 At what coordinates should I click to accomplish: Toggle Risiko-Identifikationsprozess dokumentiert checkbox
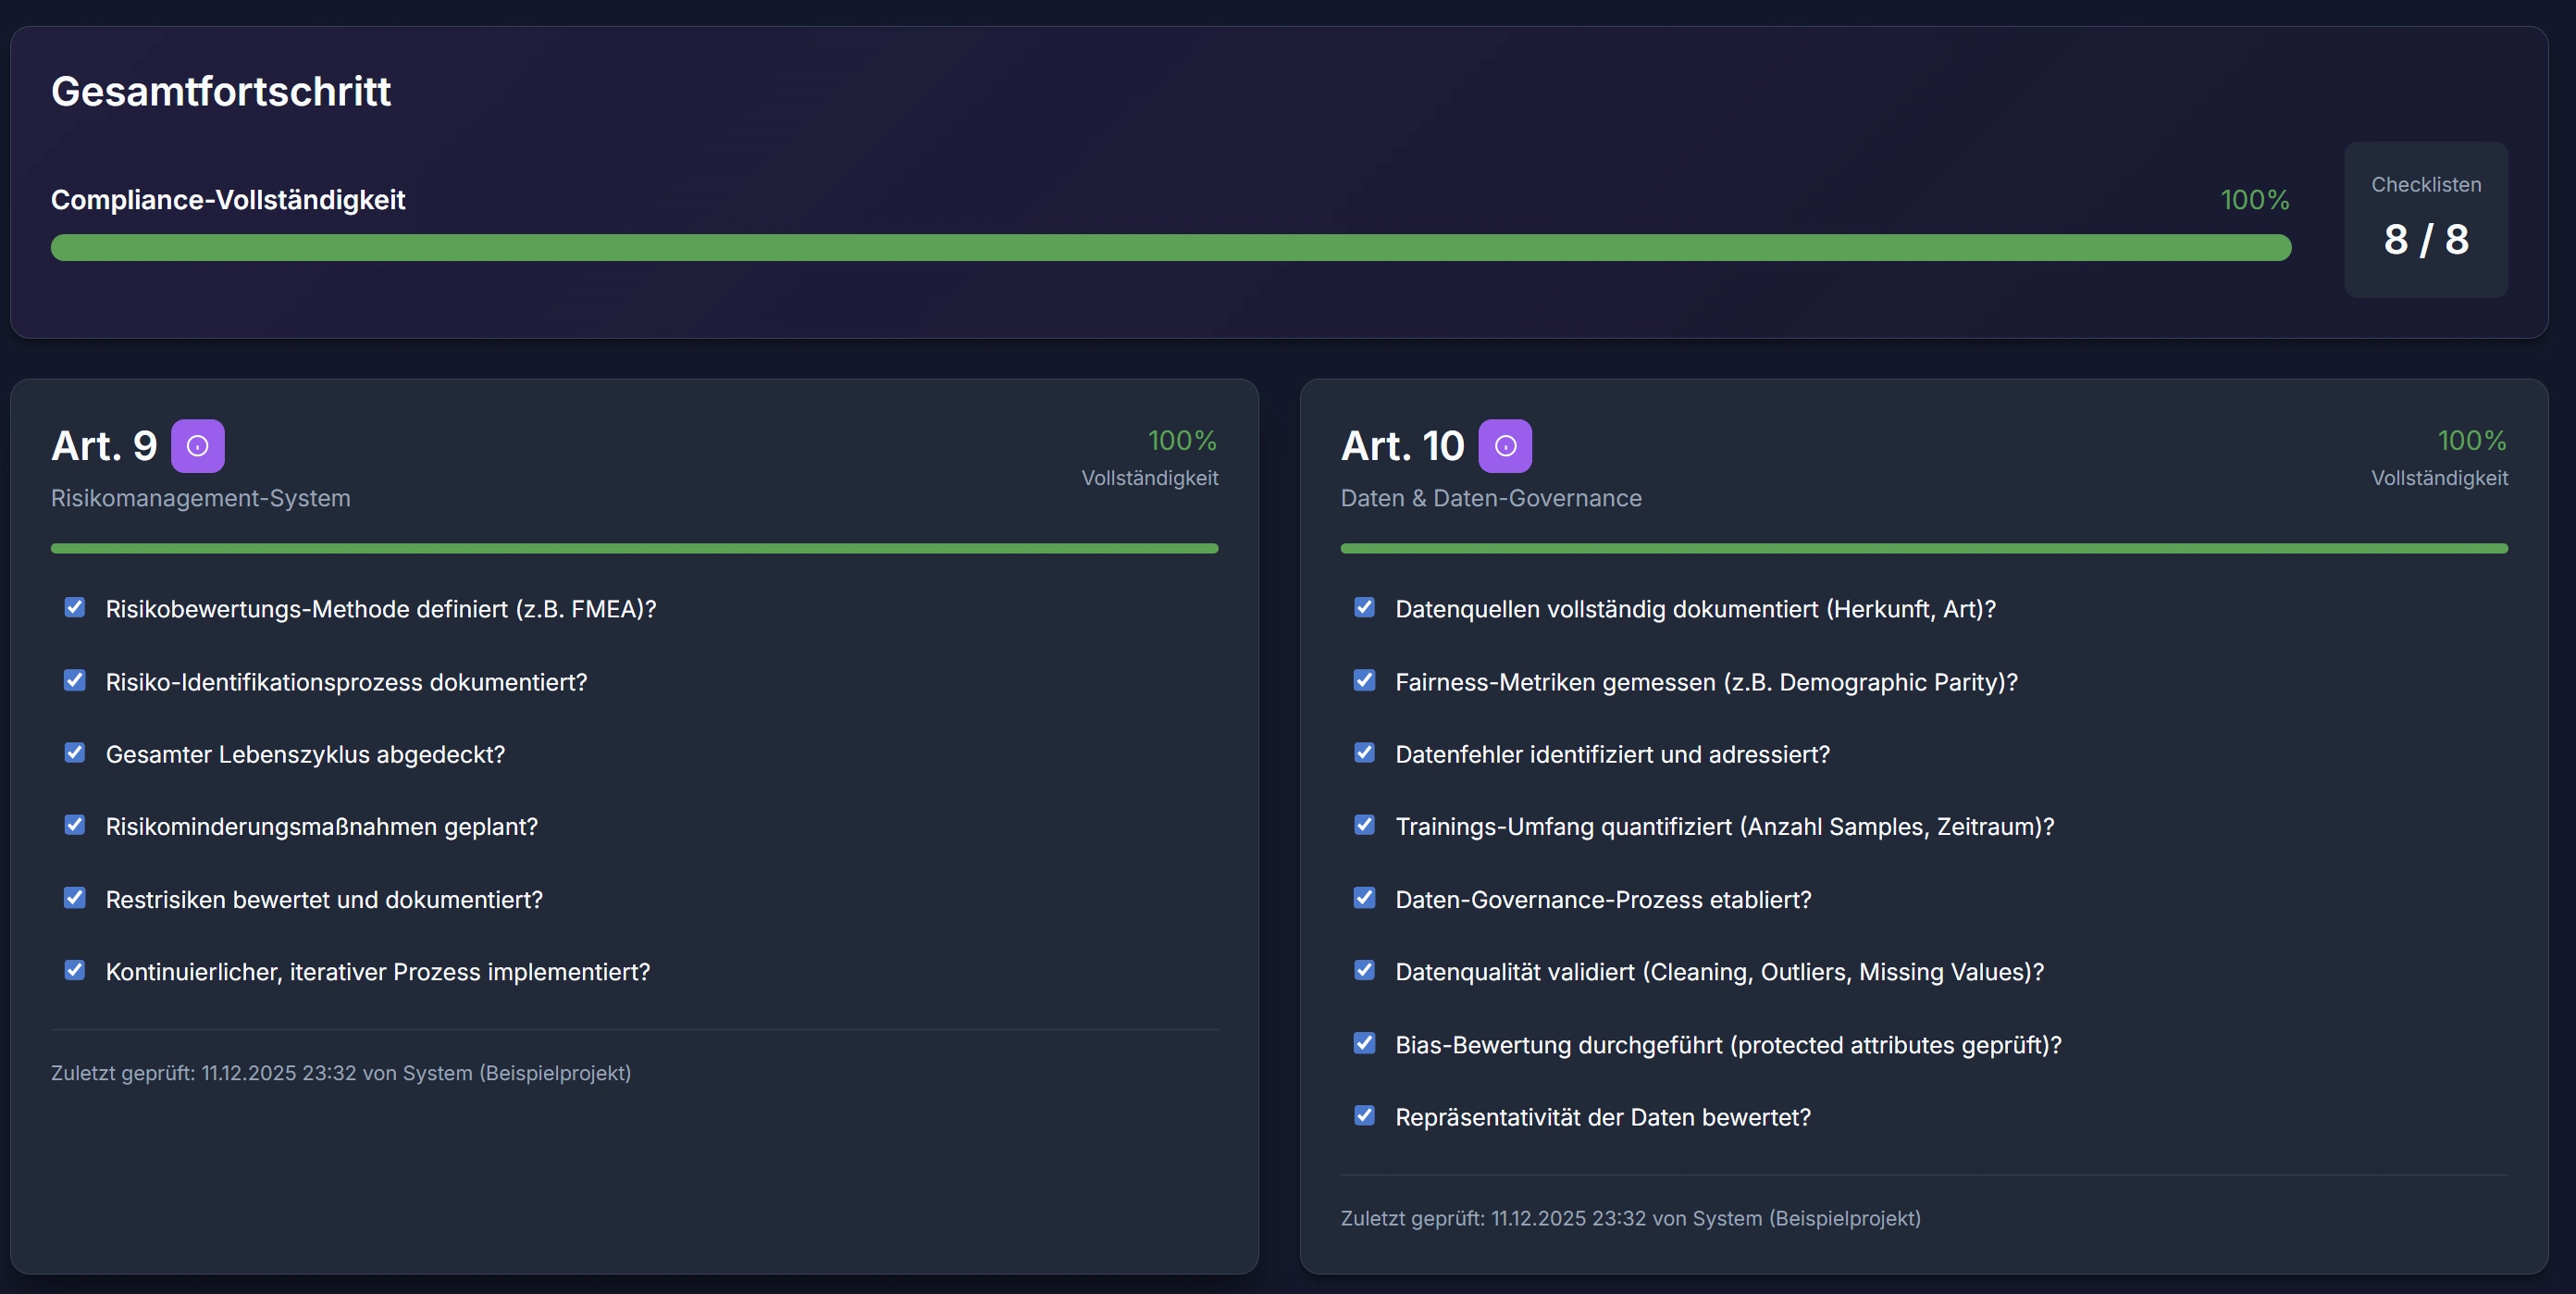click(x=75, y=681)
